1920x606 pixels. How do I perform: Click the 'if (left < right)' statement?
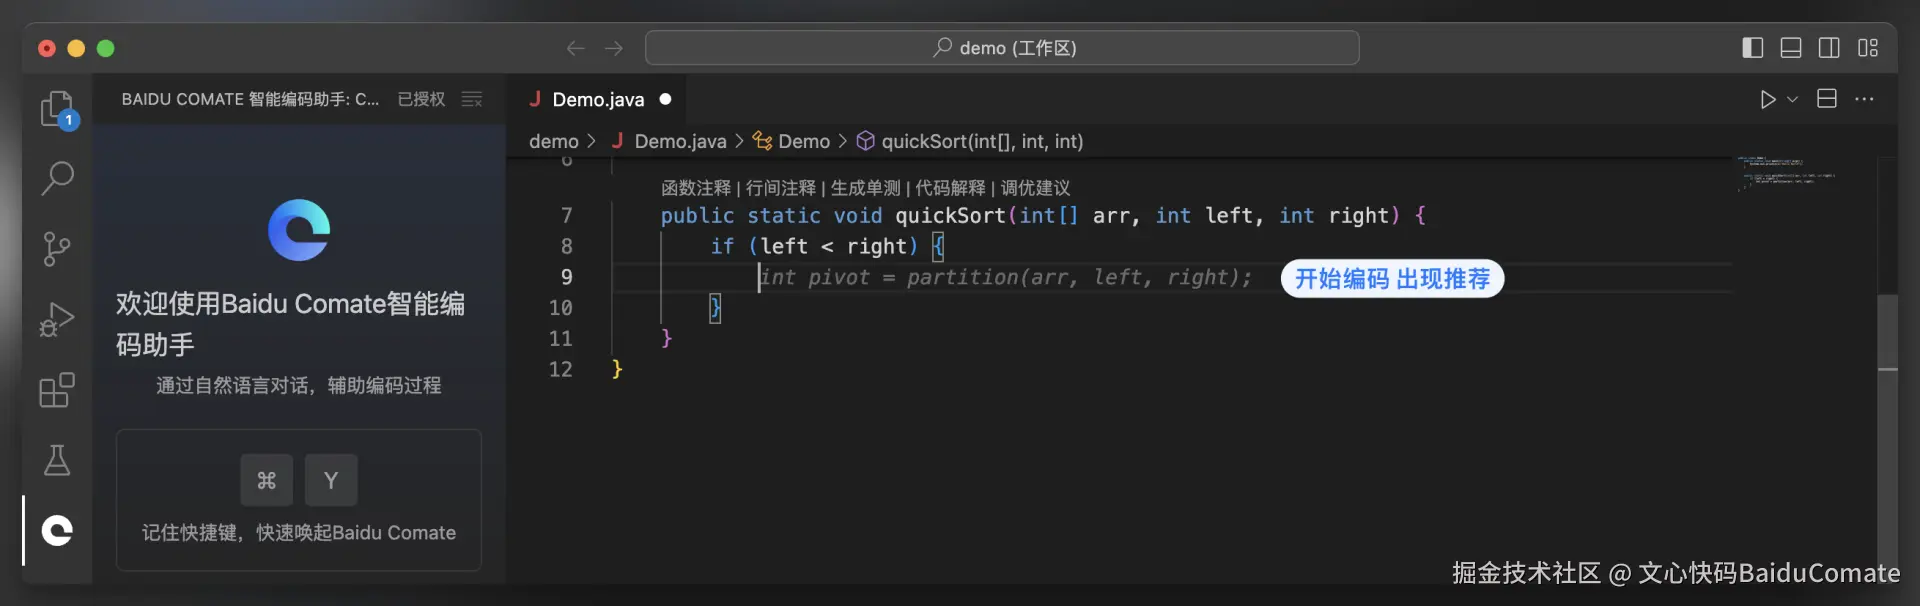click(814, 246)
